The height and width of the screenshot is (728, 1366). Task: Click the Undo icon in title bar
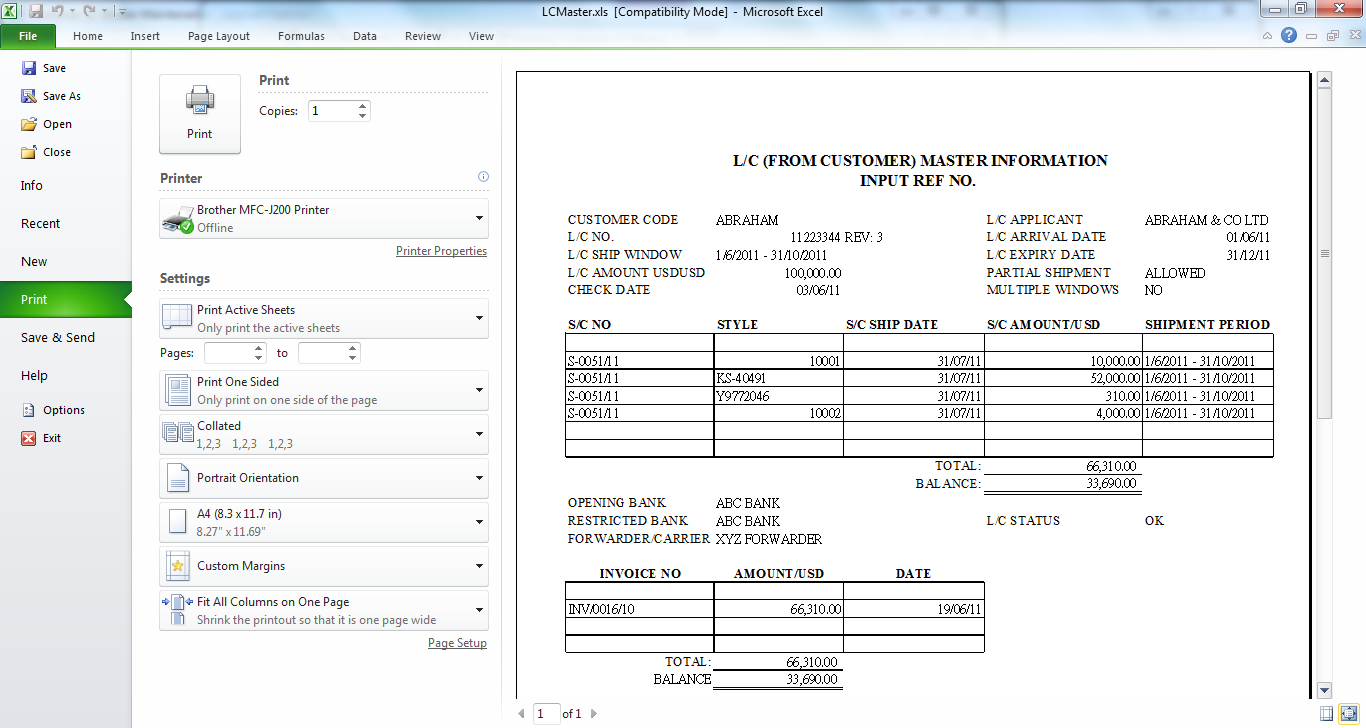click(58, 11)
